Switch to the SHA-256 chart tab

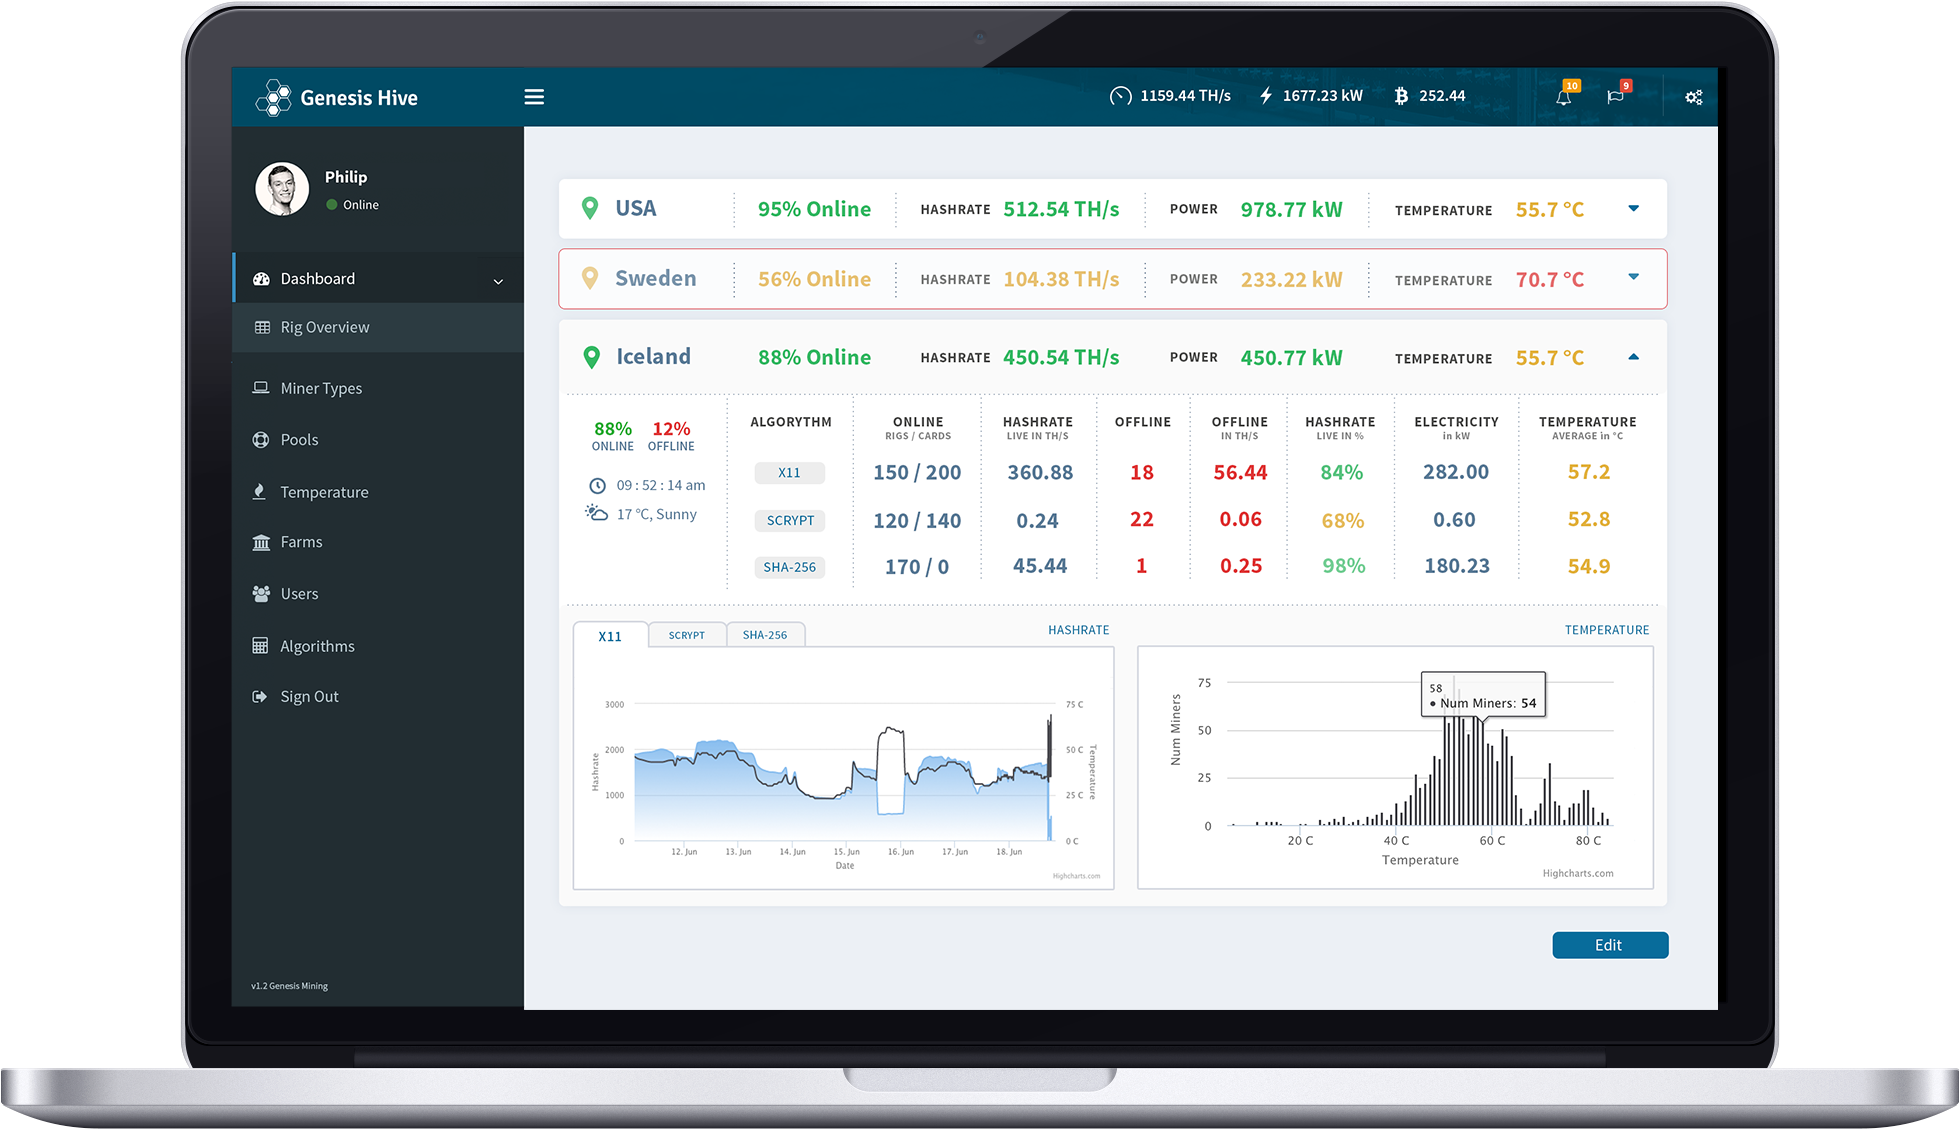pyautogui.click(x=764, y=635)
